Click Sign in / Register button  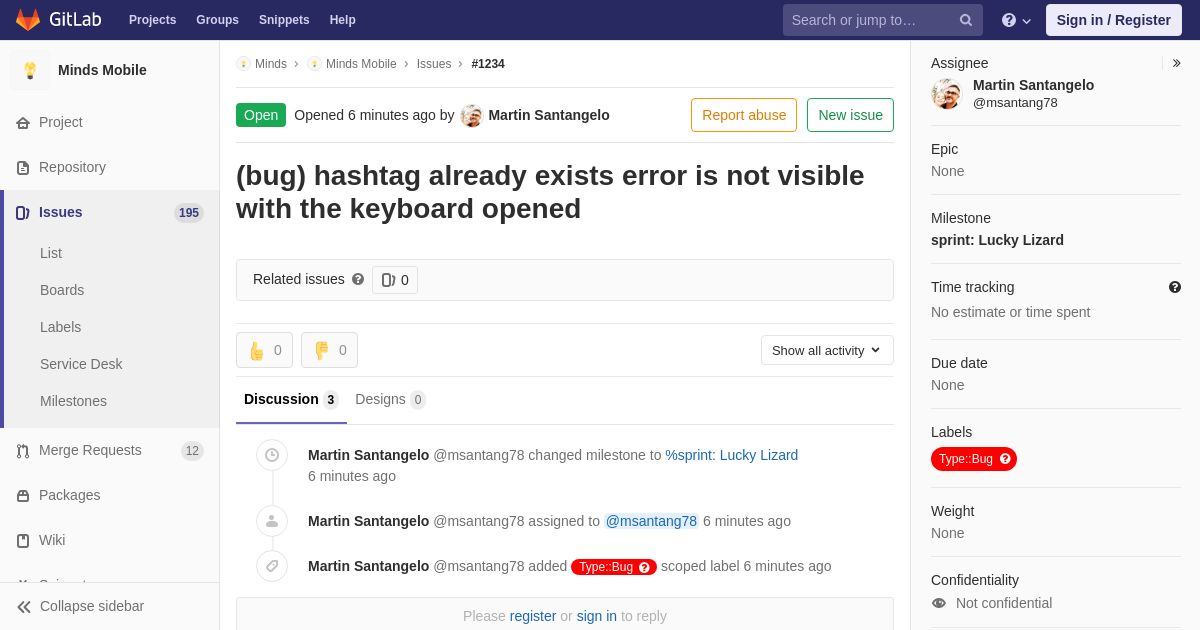tap(1113, 20)
